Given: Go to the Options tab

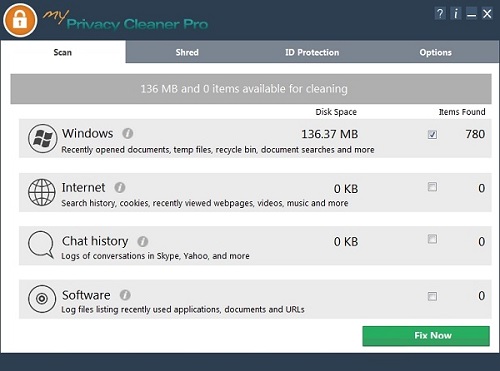Looking at the screenshot, I should pos(436,52).
